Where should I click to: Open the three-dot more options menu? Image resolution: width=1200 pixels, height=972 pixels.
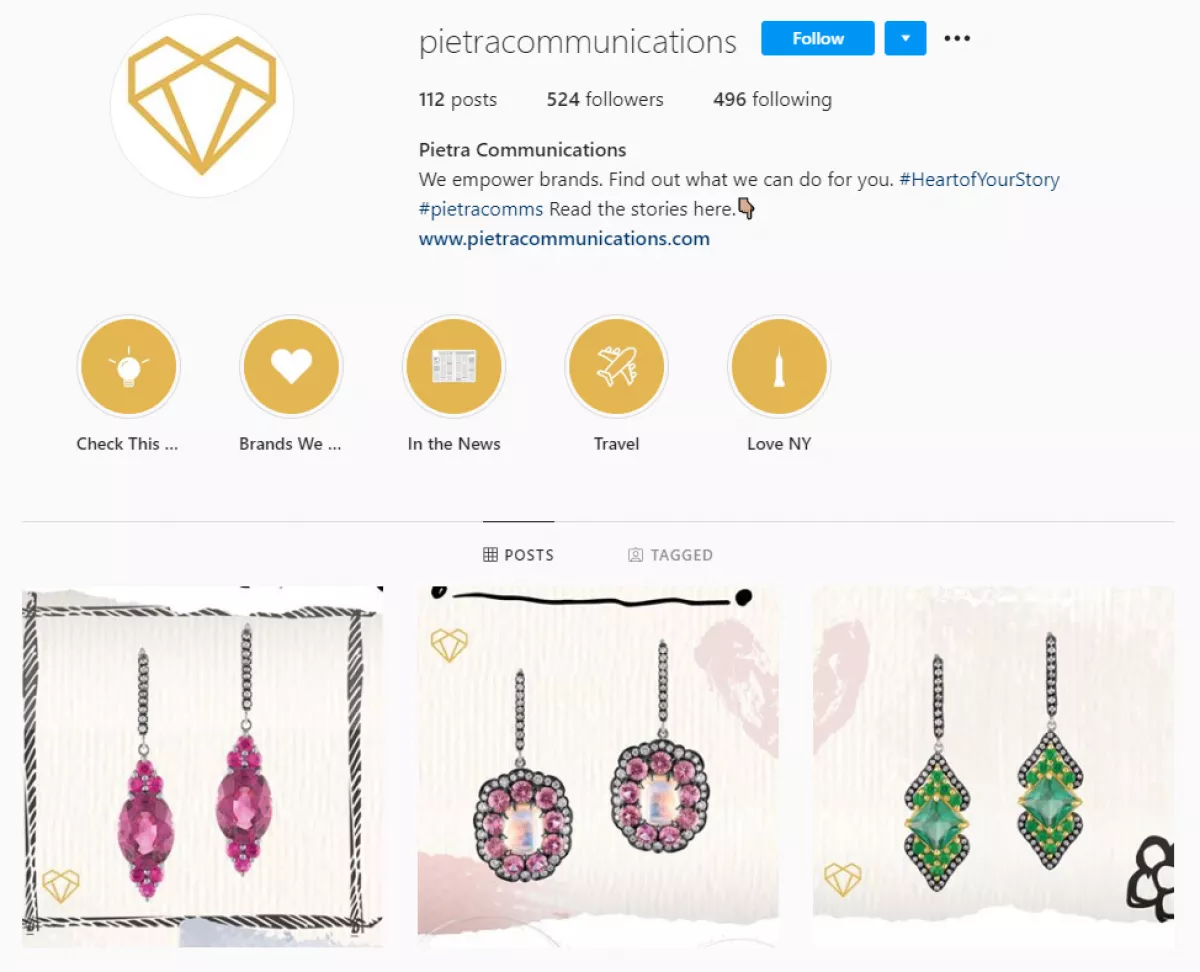pos(957,39)
